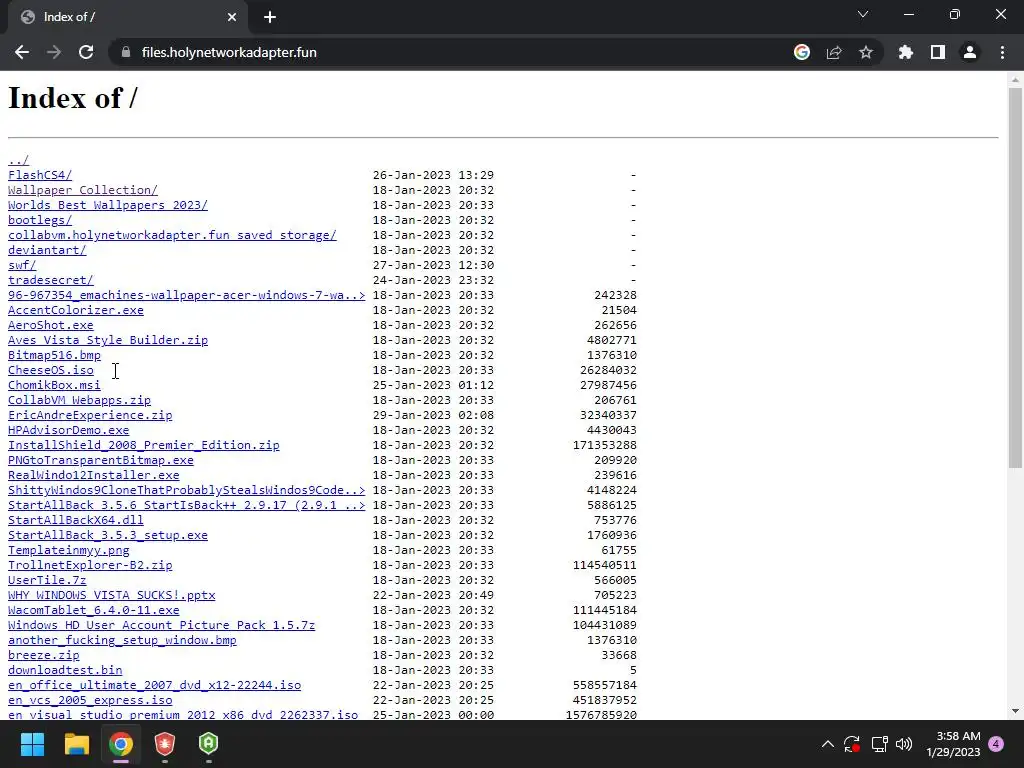Image resolution: width=1024 pixels, height=768 pixels.
Task: Download PNGtoTransparentBitmap.exe
Action: pyautogui.click(x=101, y=460)
